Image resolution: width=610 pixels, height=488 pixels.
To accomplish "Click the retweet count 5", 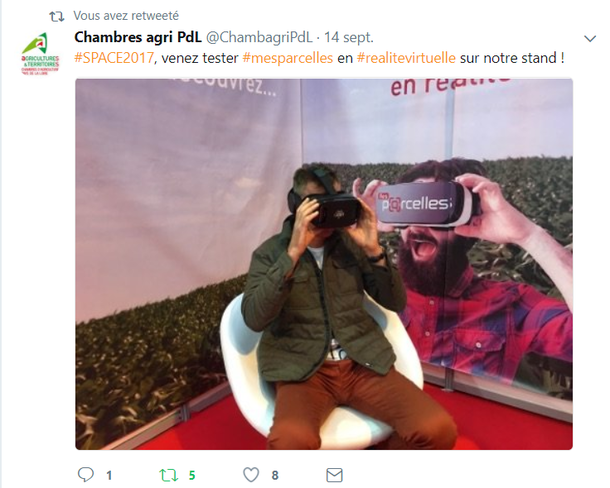I will click(x=192, y=476).
